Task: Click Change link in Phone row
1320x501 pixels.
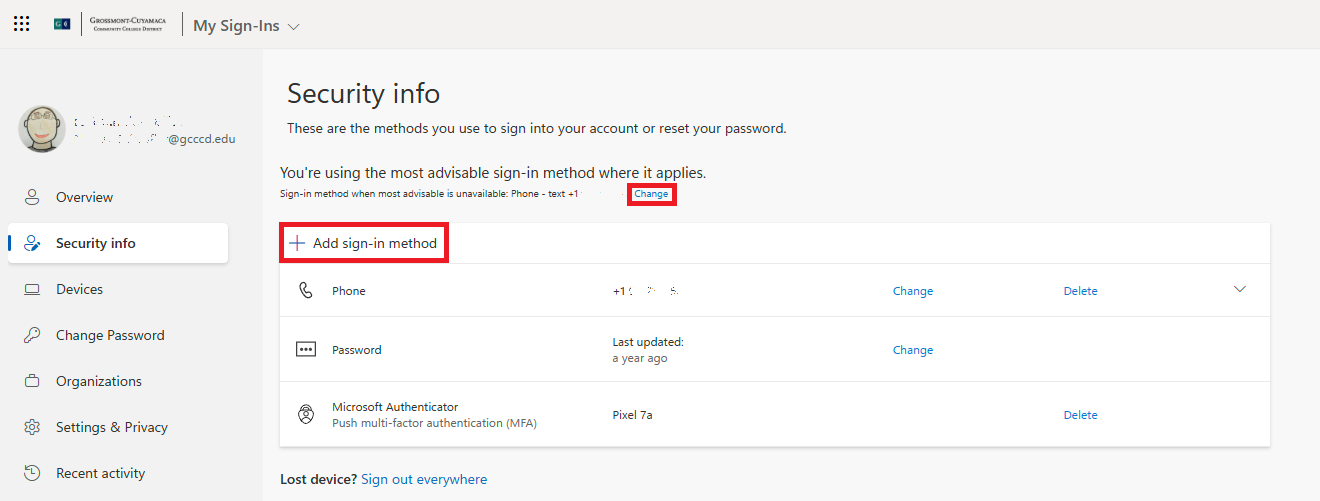Action: coord(912,291)
